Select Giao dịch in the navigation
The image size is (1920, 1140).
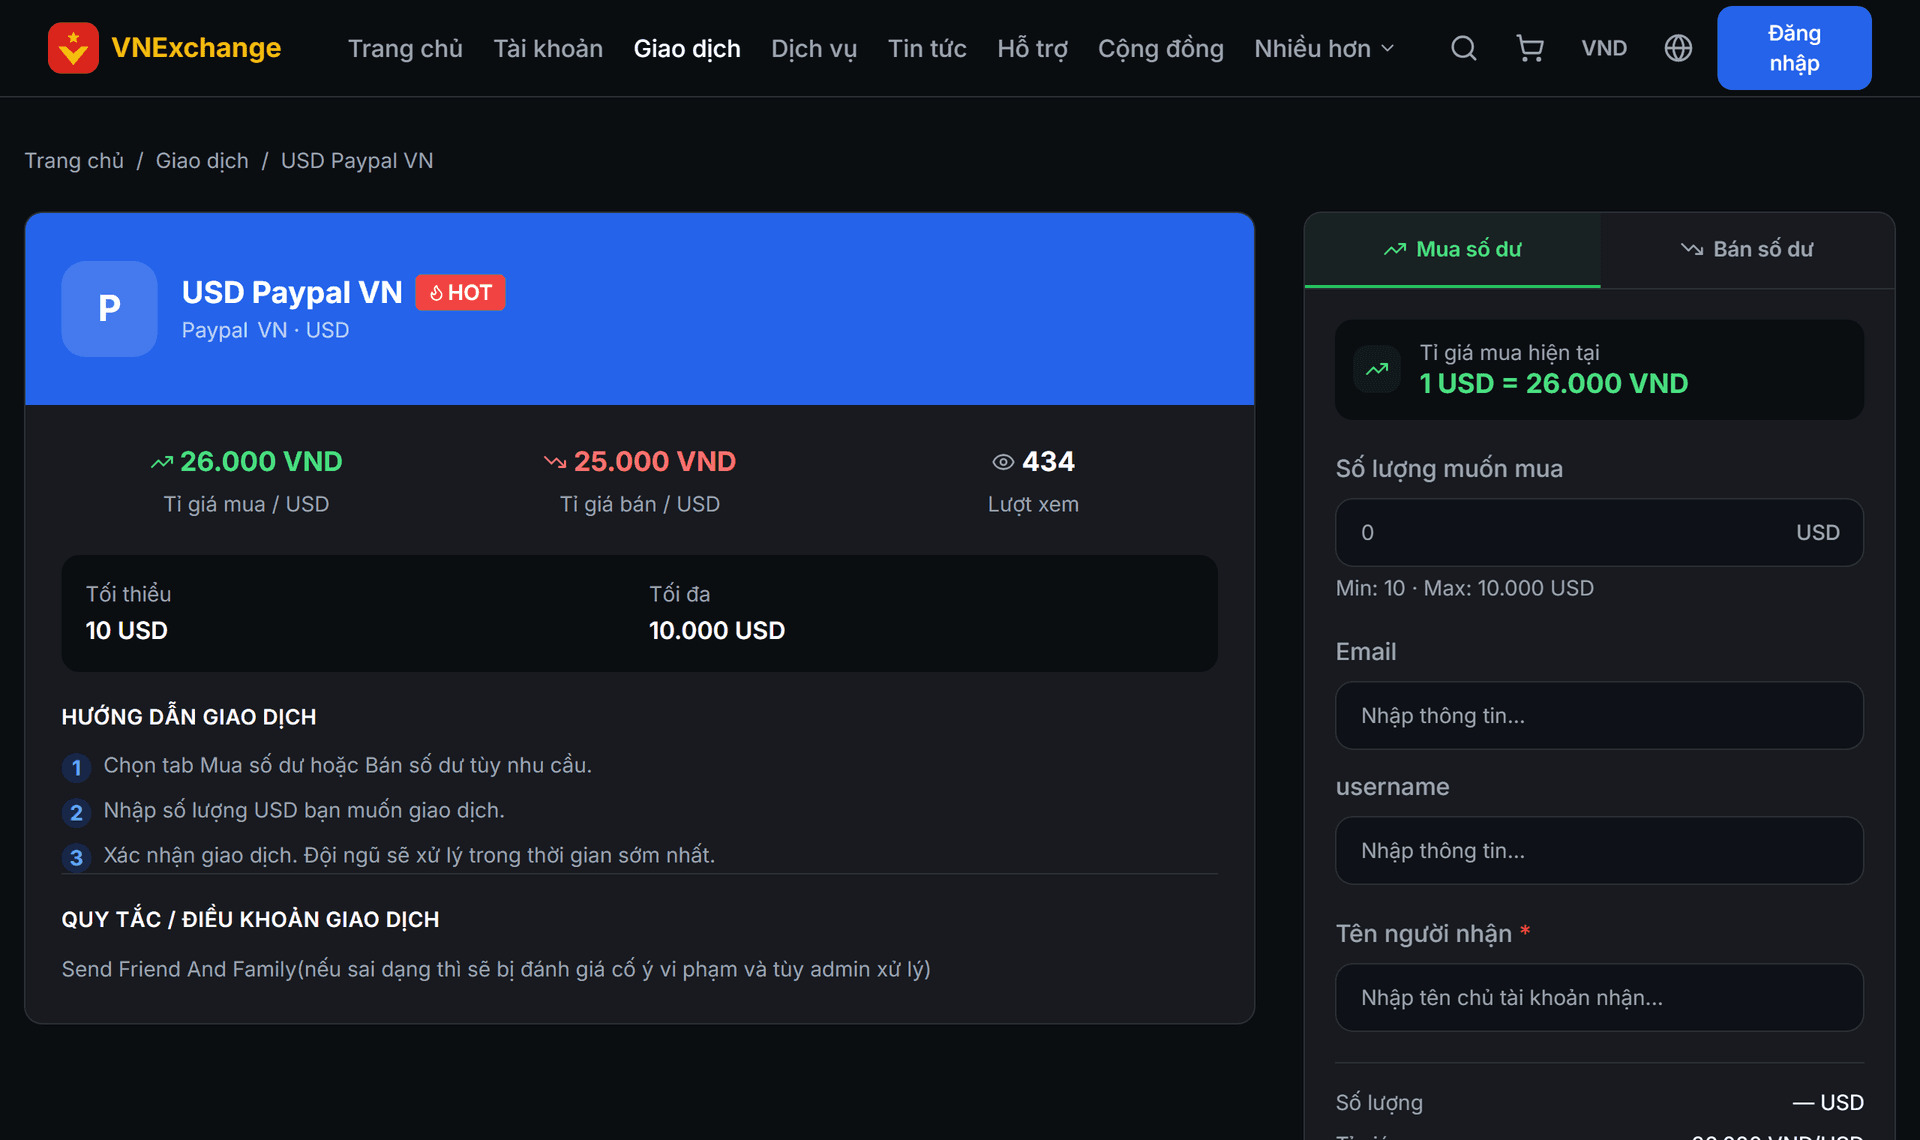tap(687, 48)
